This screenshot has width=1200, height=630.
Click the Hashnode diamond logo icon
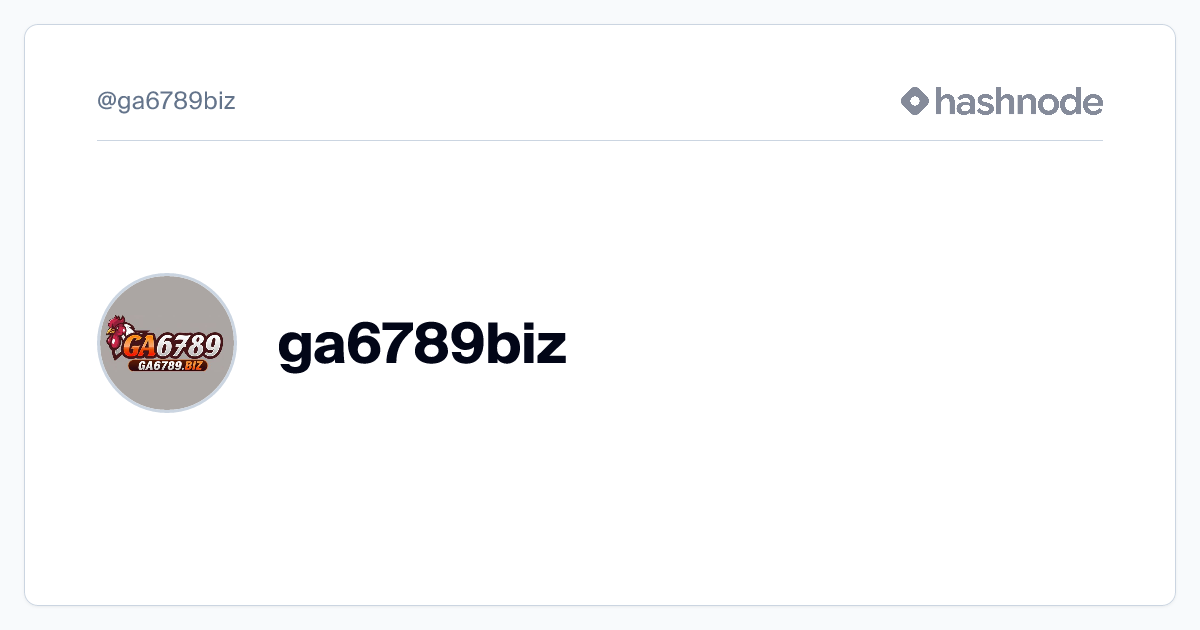pyautogui.click(x=915, y=101)
